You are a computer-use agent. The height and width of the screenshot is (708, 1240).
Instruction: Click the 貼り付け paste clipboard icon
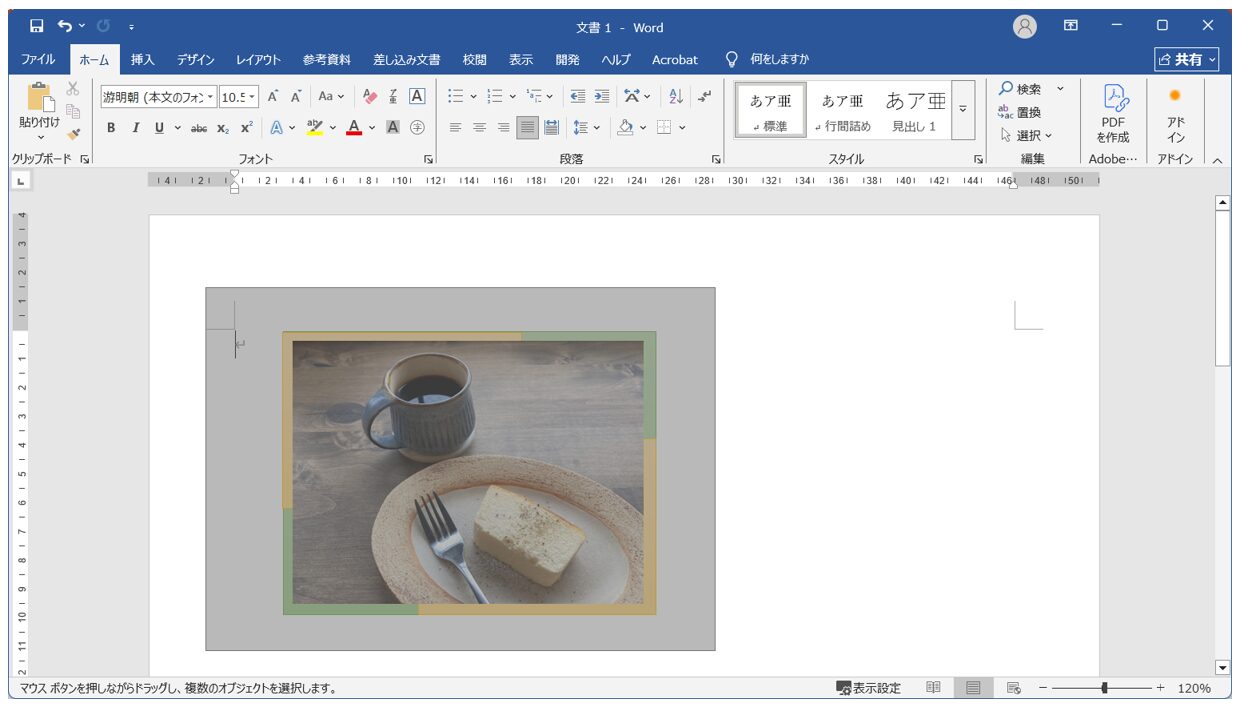[40, 98]
